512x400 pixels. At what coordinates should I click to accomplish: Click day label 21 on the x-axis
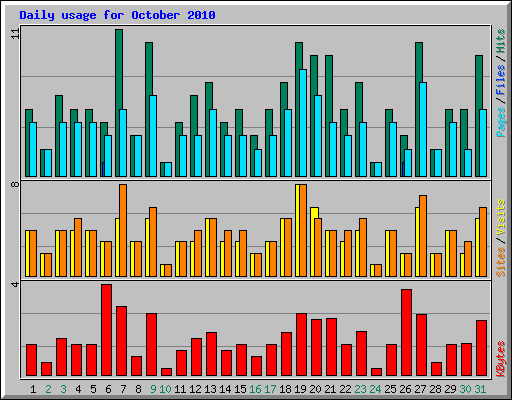point(330,389)
